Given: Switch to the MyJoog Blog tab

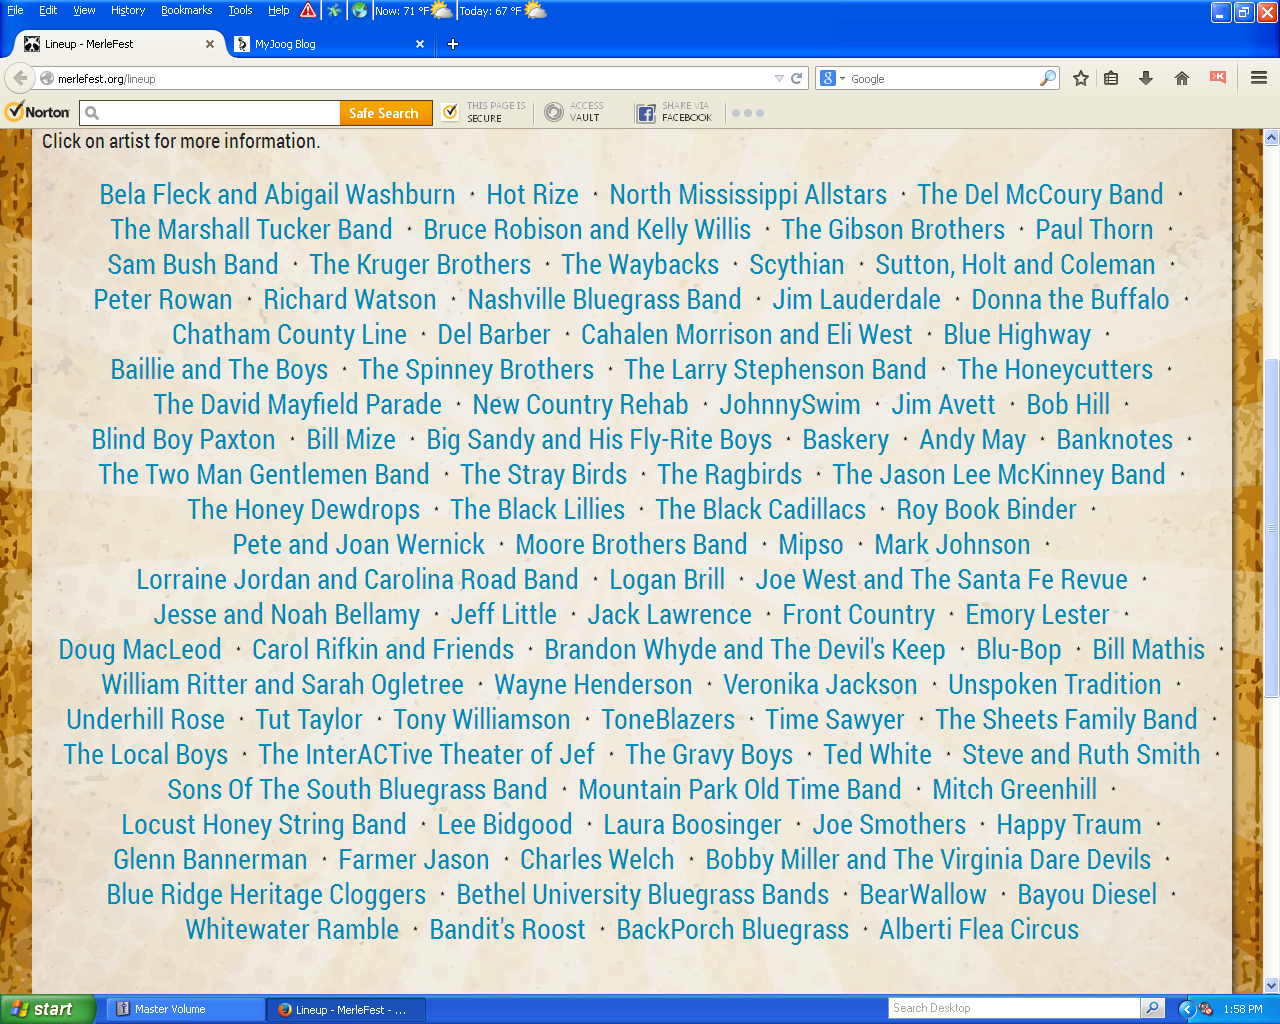Looking at the screenshot, I should (x=328, y=44).
